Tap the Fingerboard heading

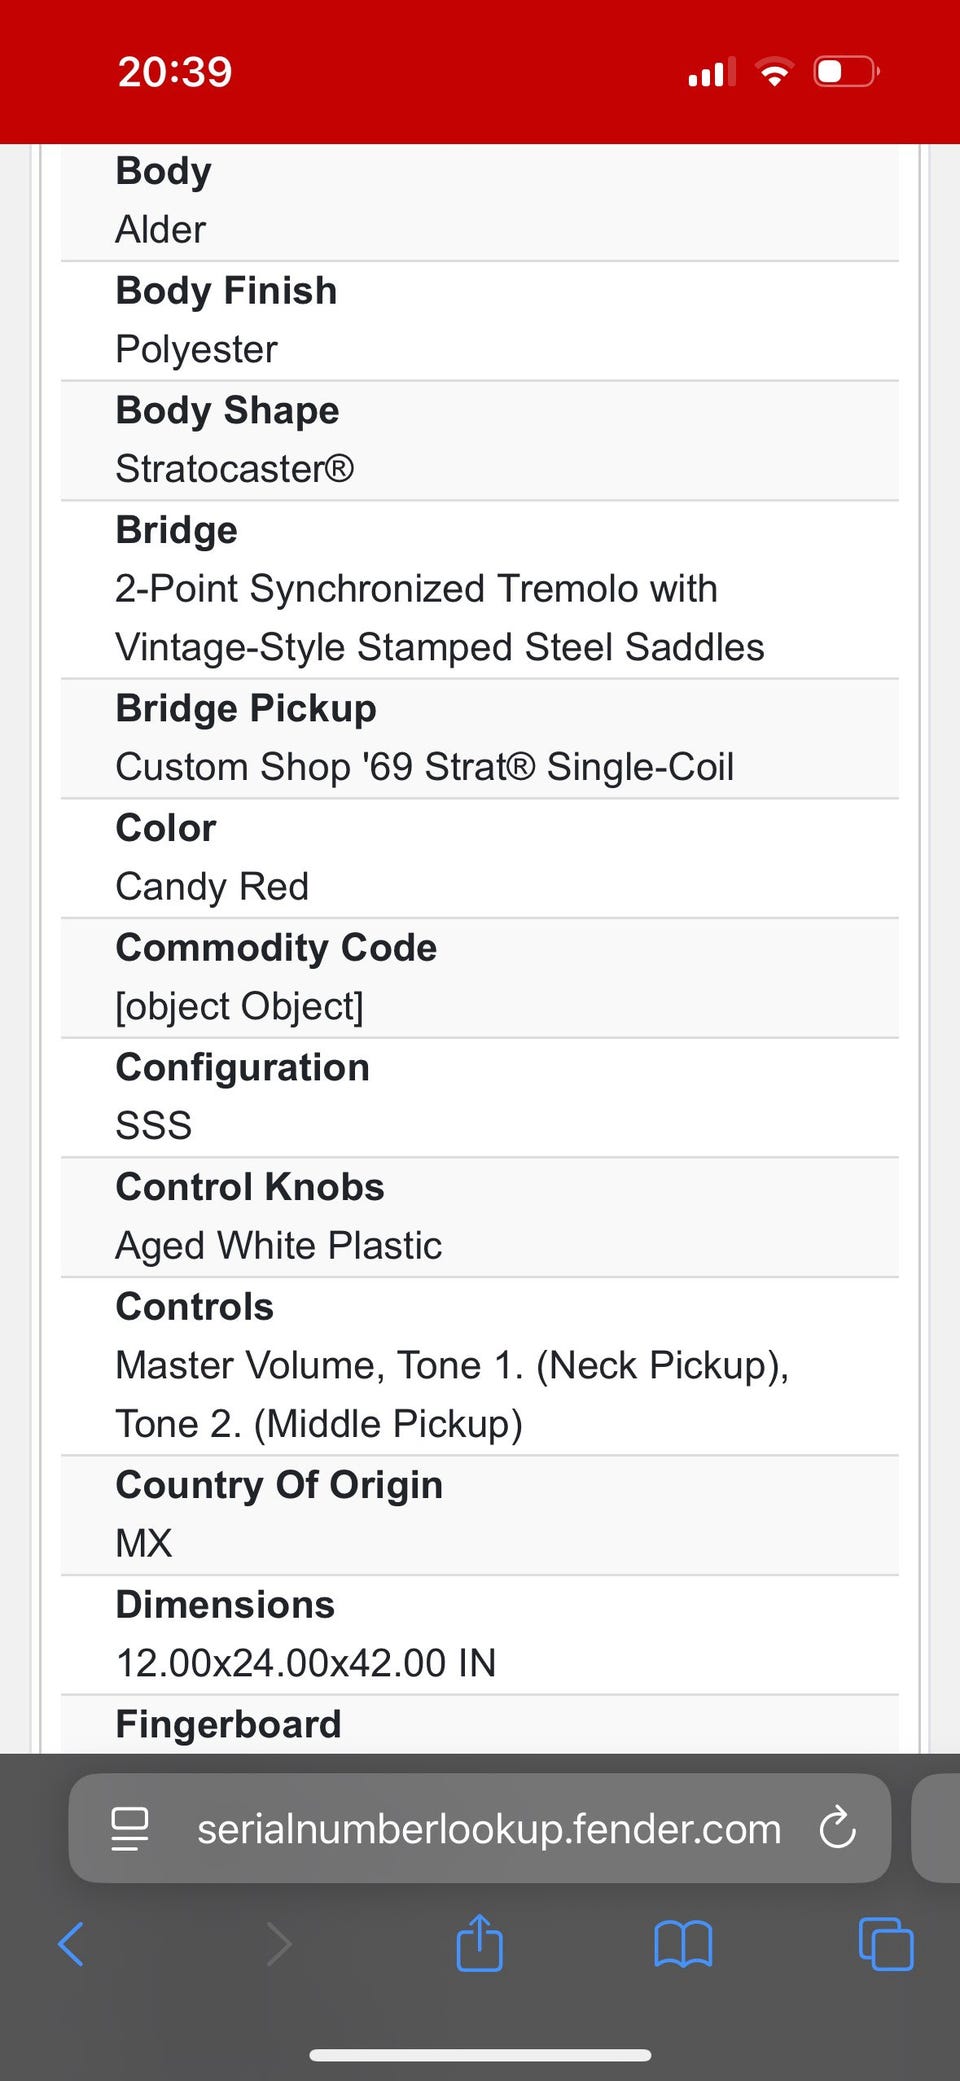[229, 1724]
